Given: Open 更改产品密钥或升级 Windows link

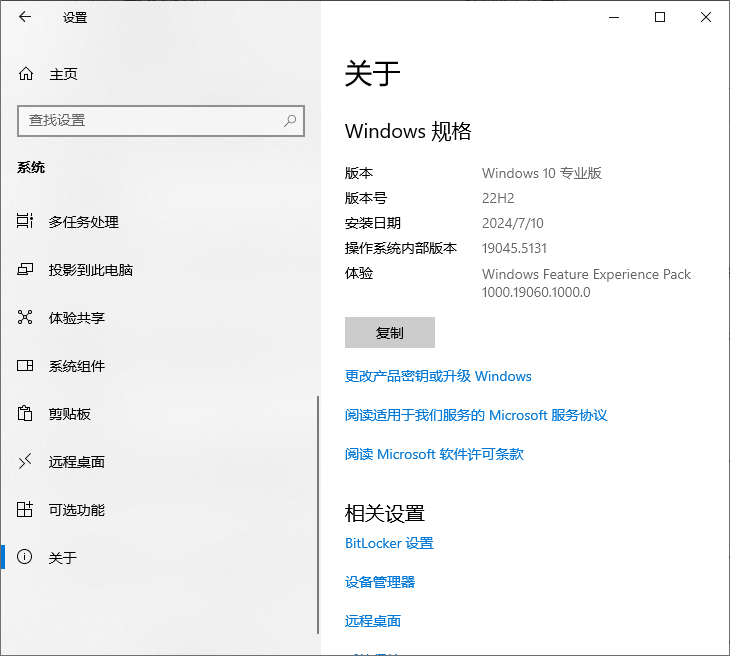Looking at the screenshot, I should pos(438,377).
